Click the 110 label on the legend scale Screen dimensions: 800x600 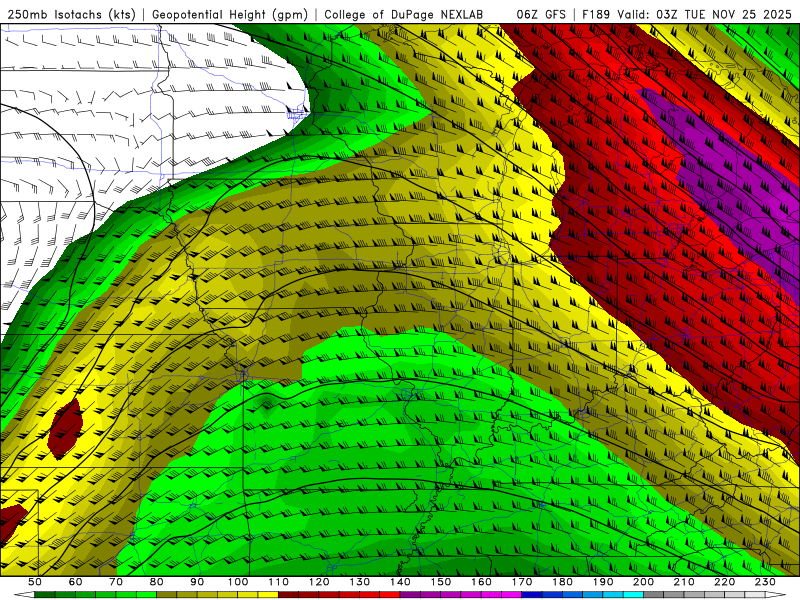click(278, 582)
